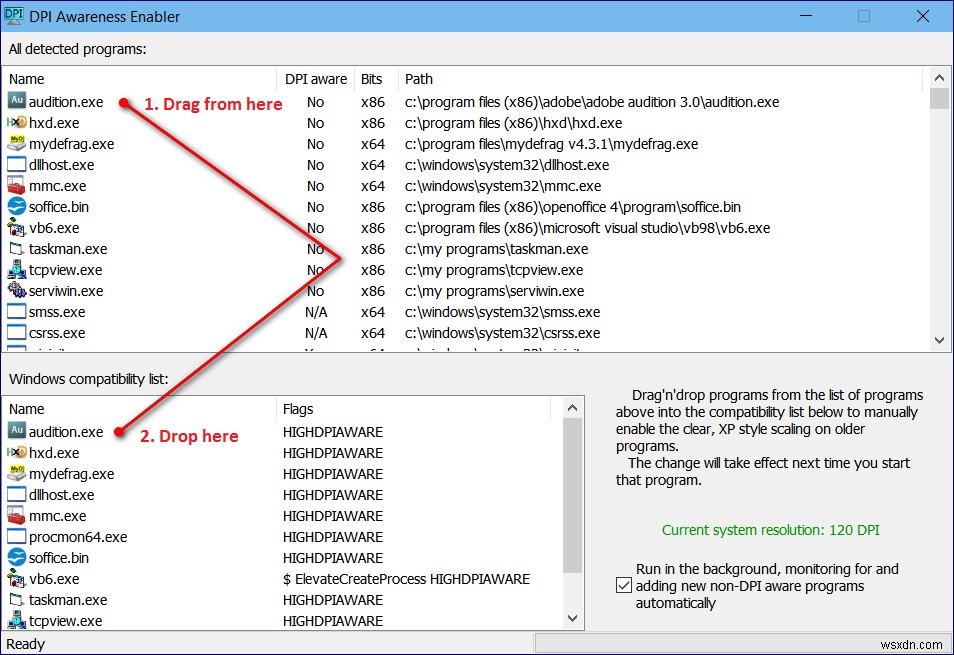The image size is (954, 655).
Task: Click Current system resolution: 120 DPI text
Action: click(770, 530)
